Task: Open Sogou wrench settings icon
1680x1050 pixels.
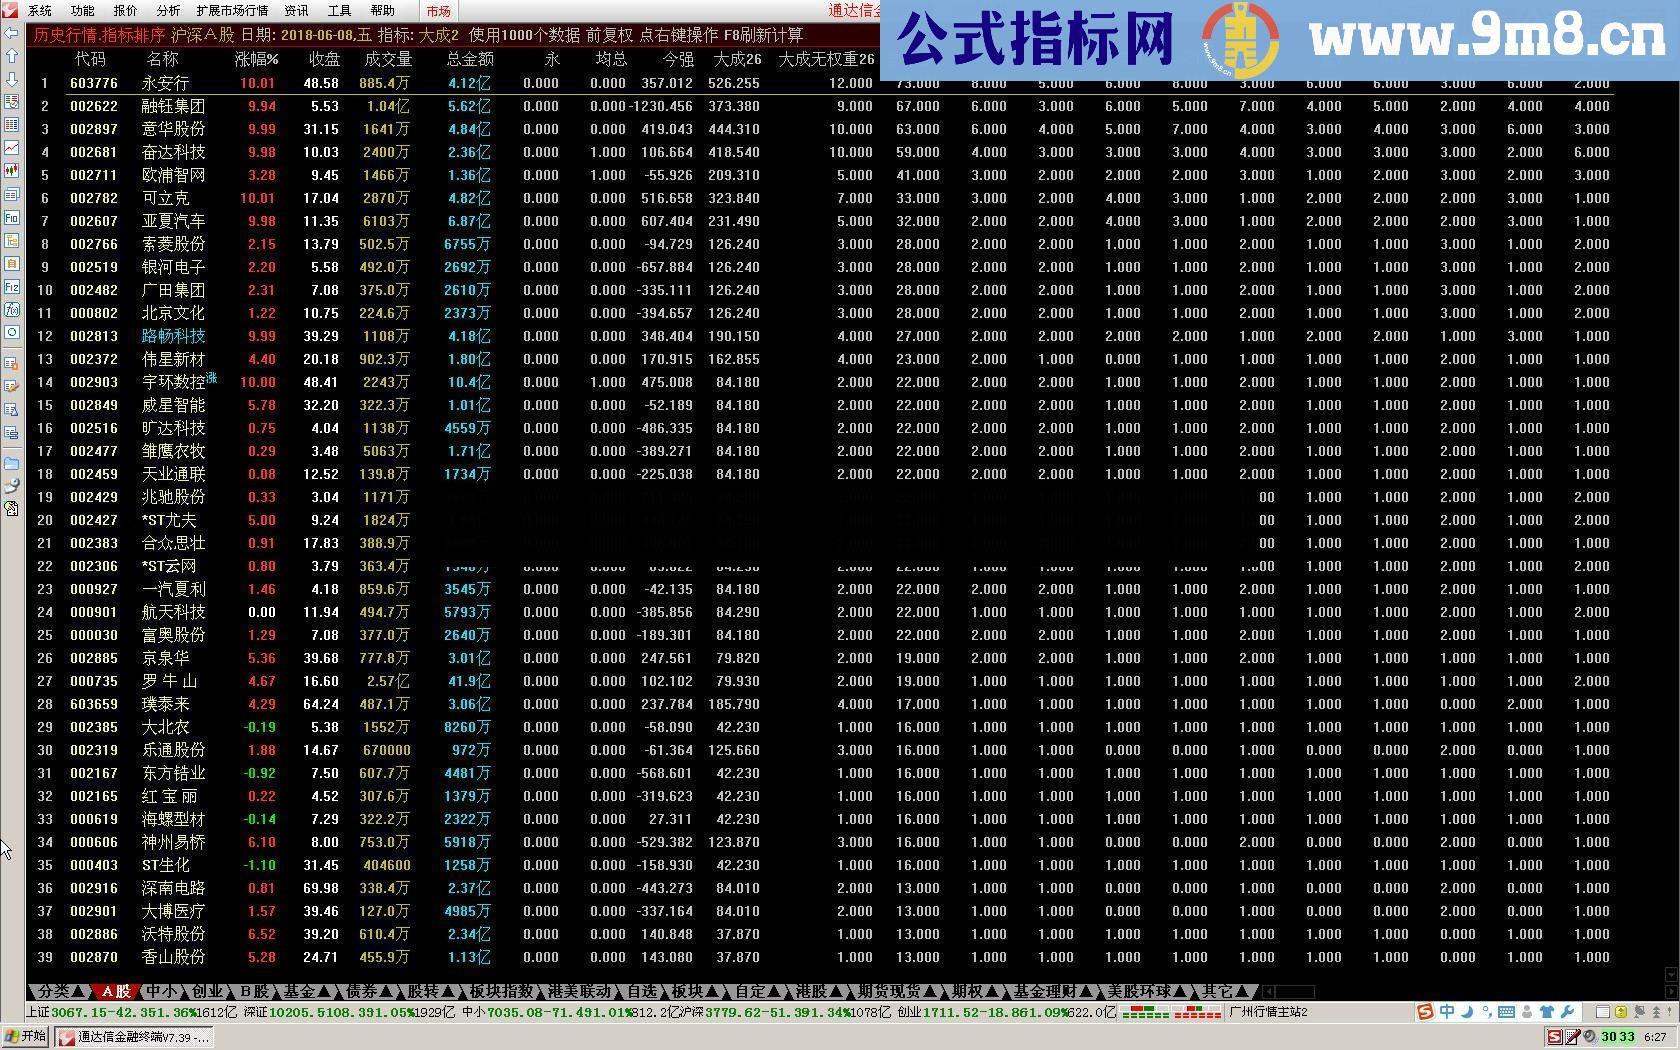Action: coord(1567,1012)
